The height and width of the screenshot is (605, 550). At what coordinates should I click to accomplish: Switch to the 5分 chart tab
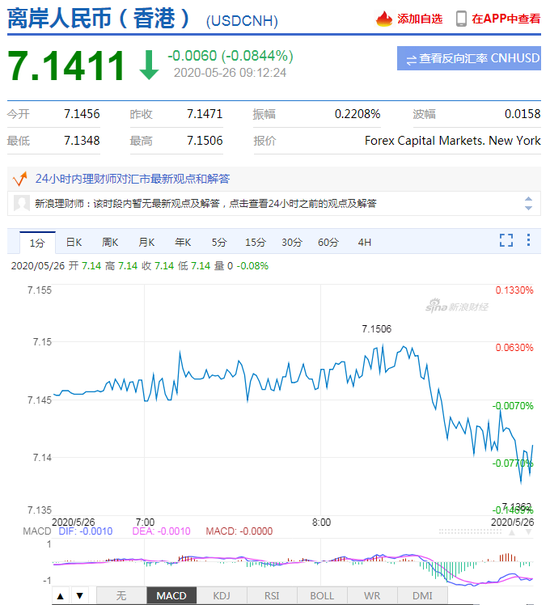(219, 242)
